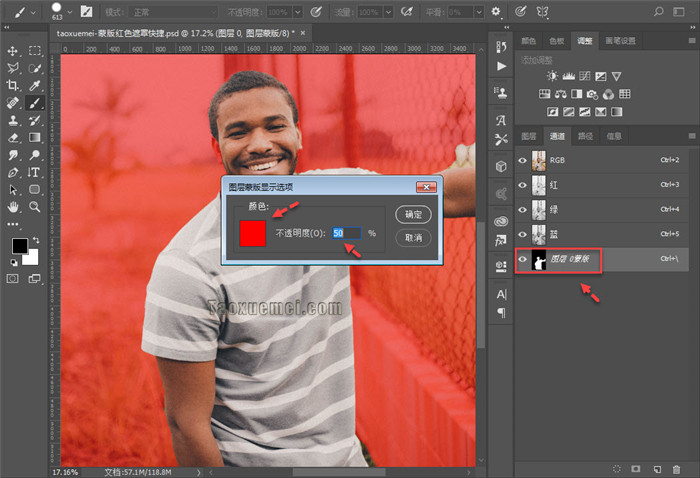Pick the Eyedropper tool

pyautogui.click(x=35, y=85)
